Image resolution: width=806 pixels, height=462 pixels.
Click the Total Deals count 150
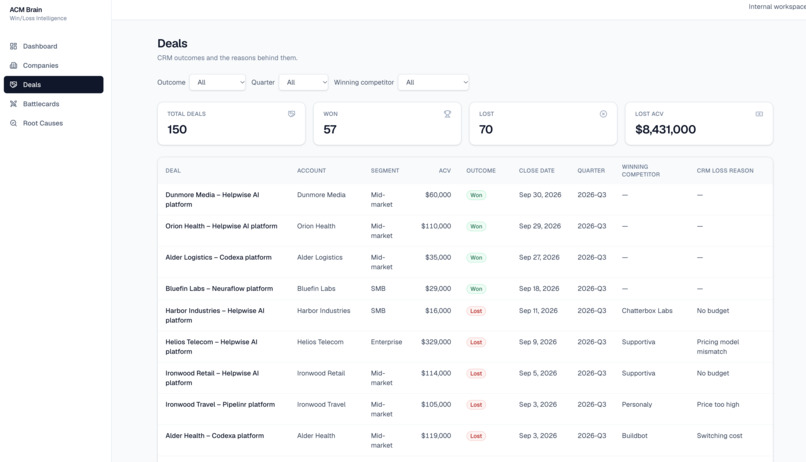177,130
